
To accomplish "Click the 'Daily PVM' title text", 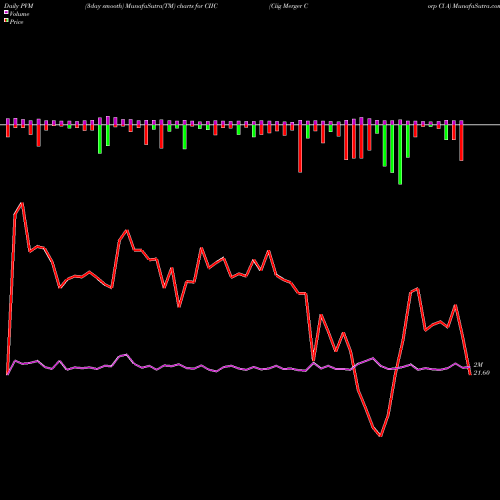I will click(x=19, y=6).
